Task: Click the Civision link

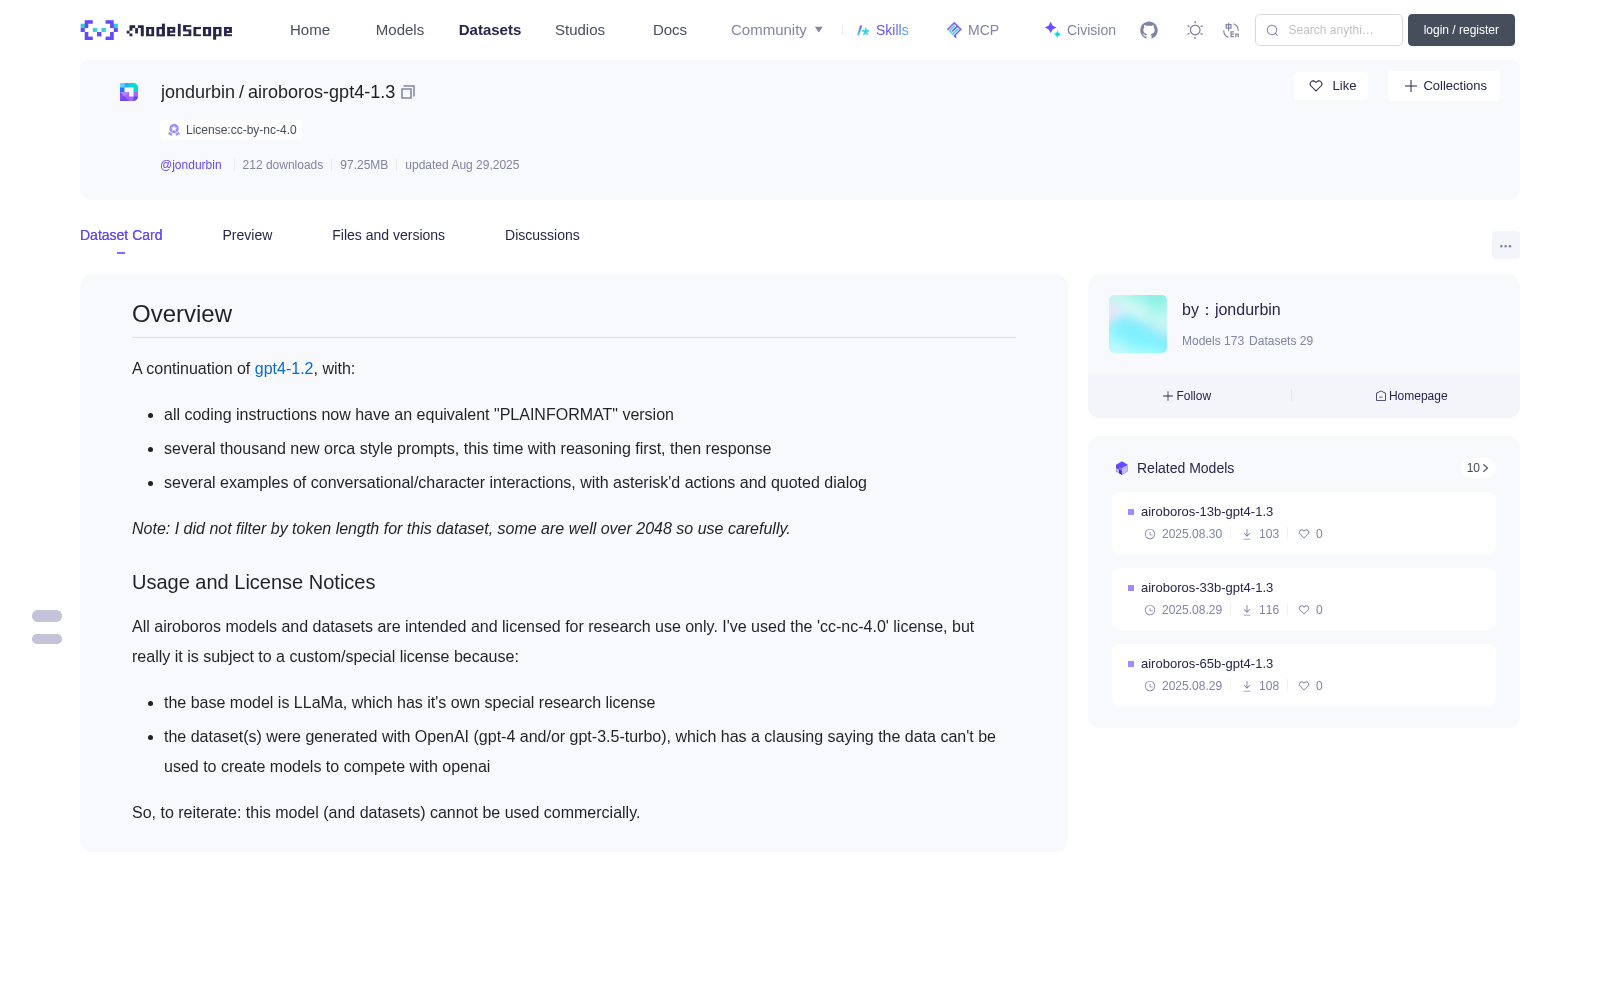Action: coord(1091,30)
